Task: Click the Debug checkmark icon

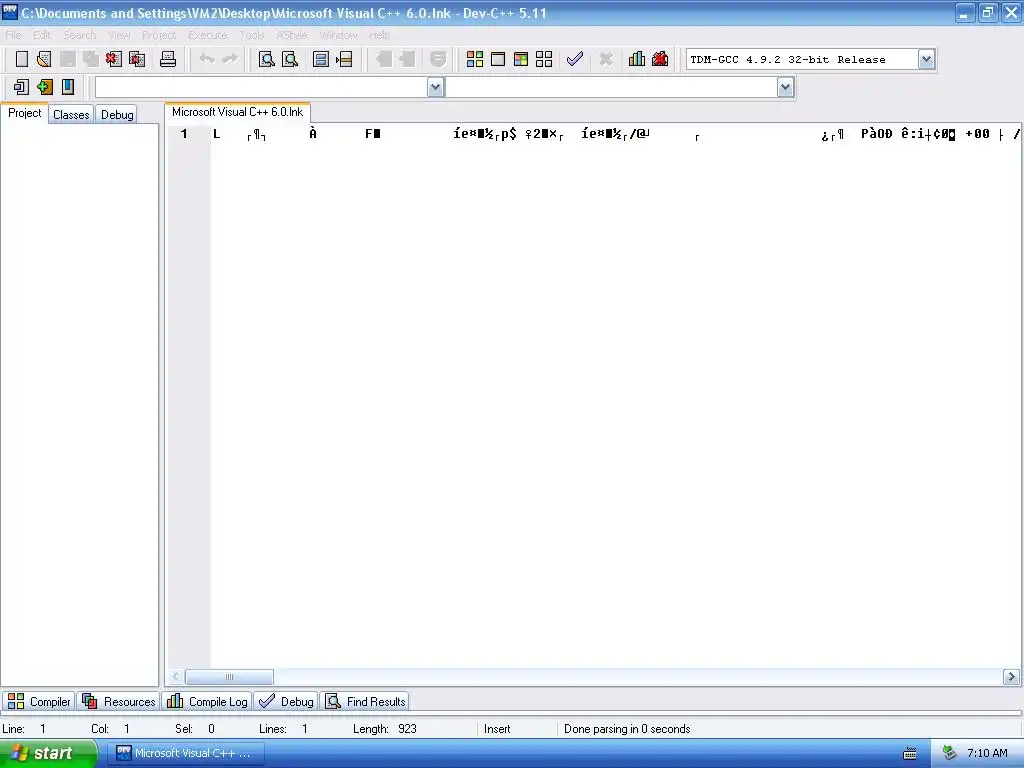Action: tap(575, 59)
